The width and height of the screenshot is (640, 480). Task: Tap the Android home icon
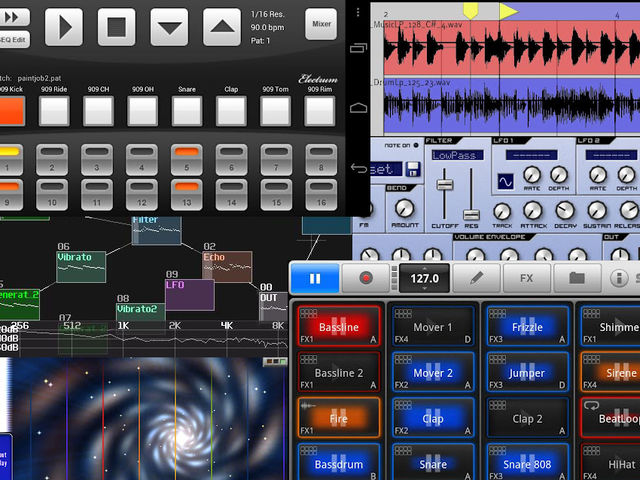click(x=358, y=108)
